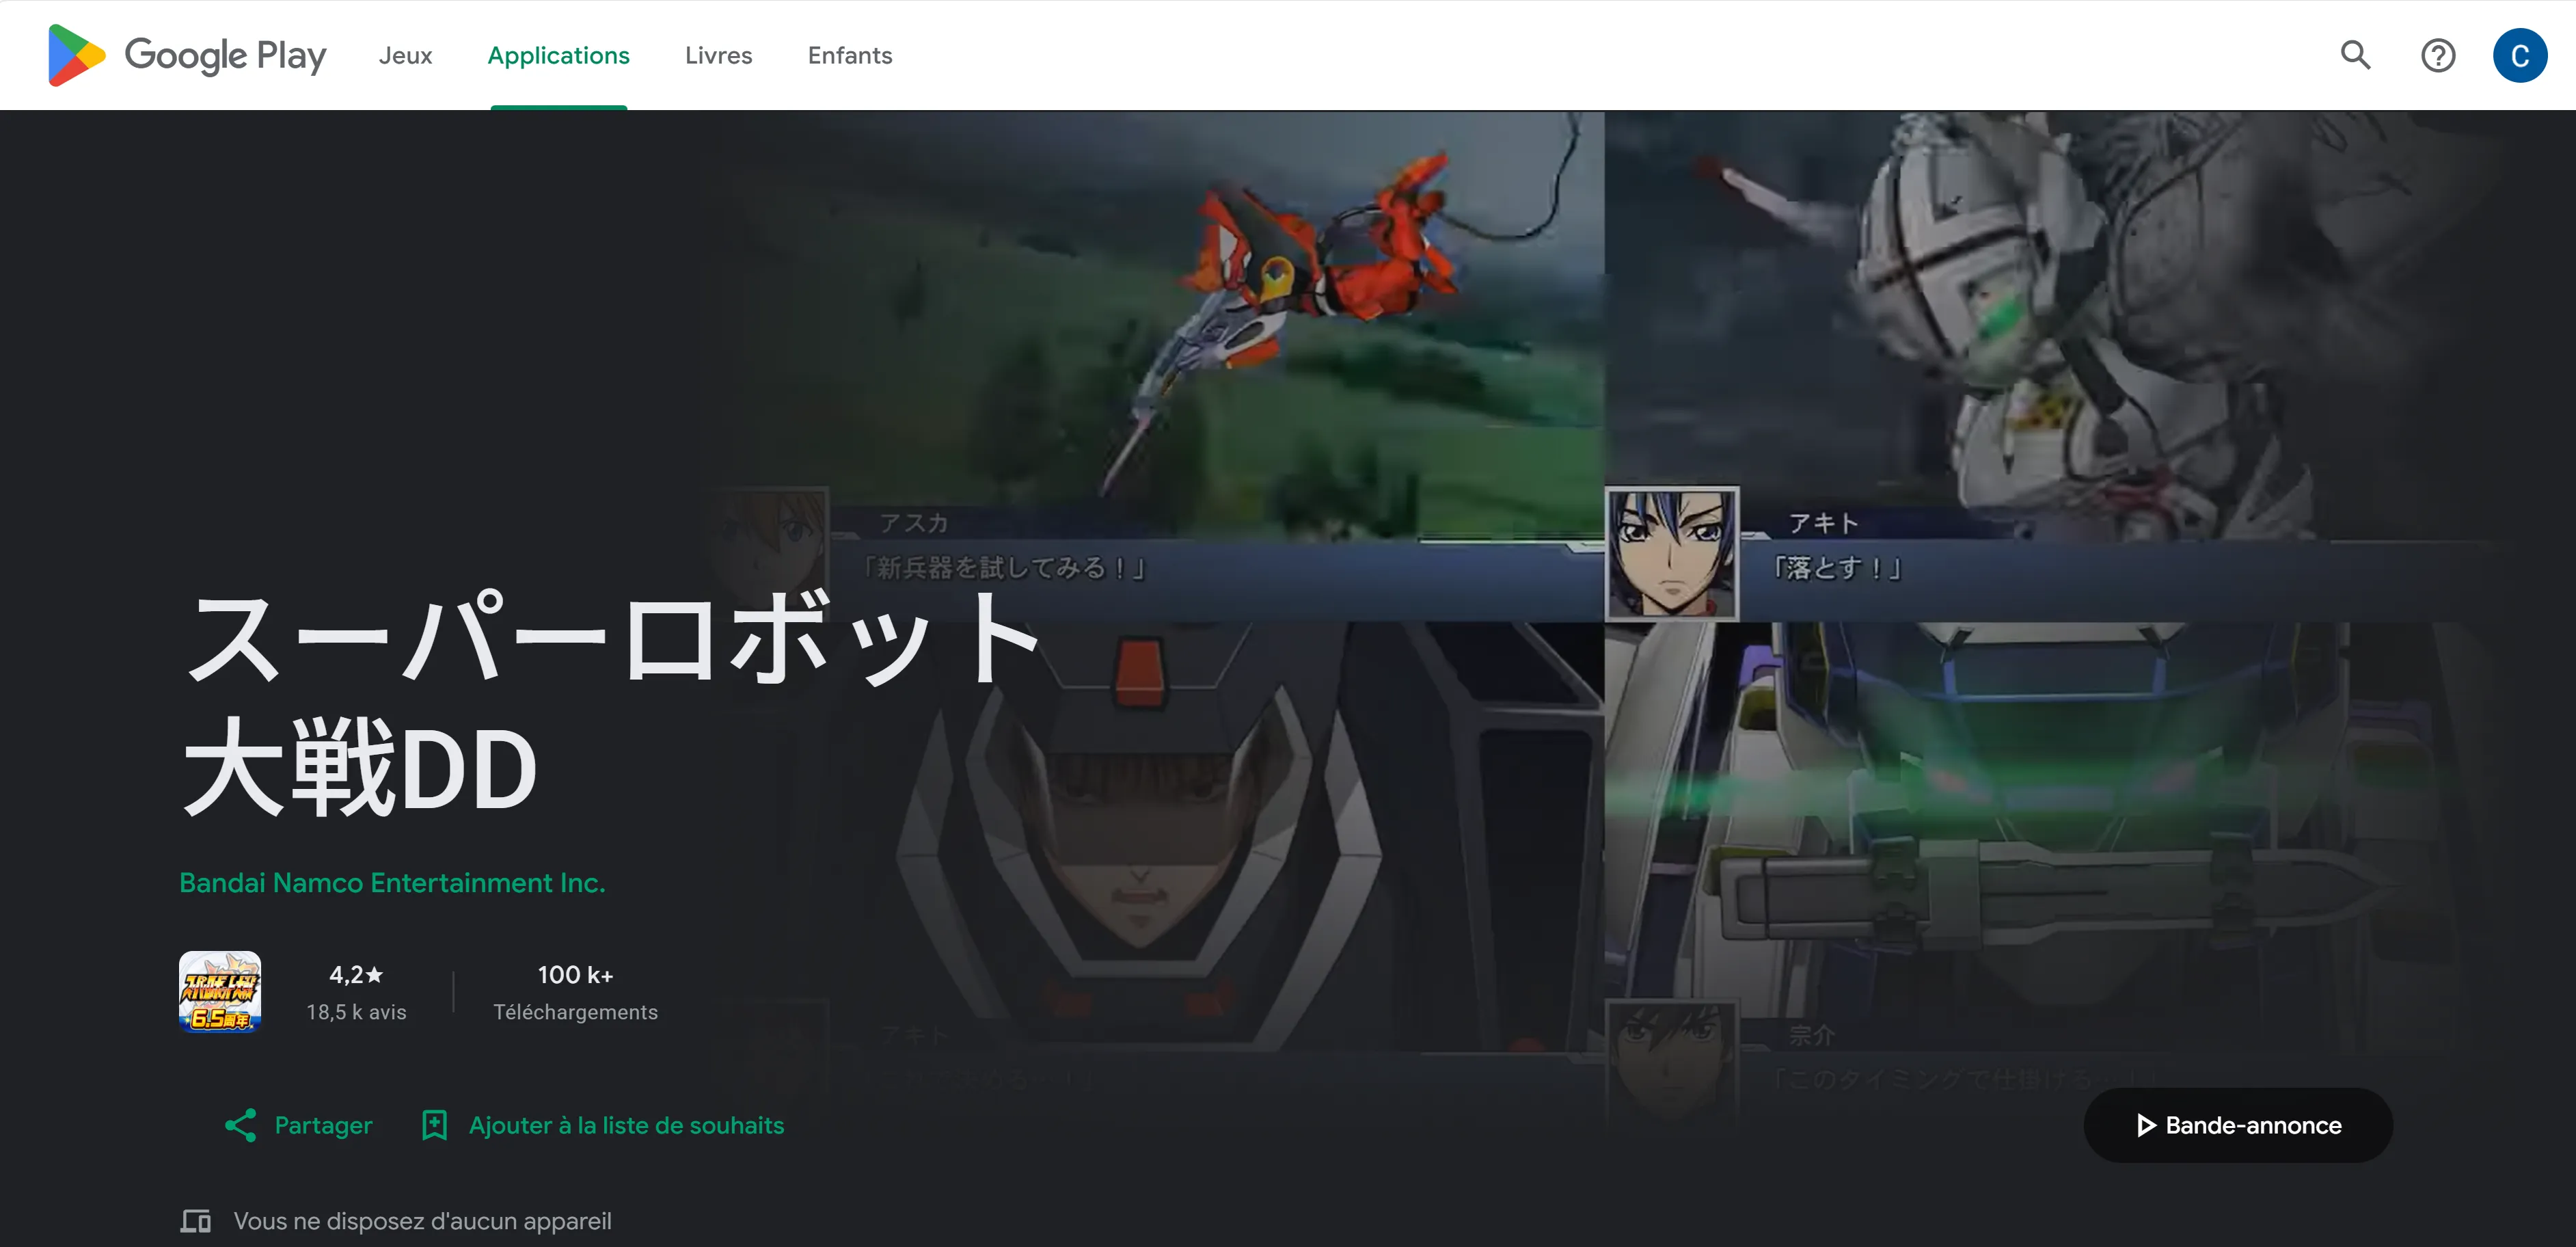Open the search magnifier icon

(x=2355, y=55)
